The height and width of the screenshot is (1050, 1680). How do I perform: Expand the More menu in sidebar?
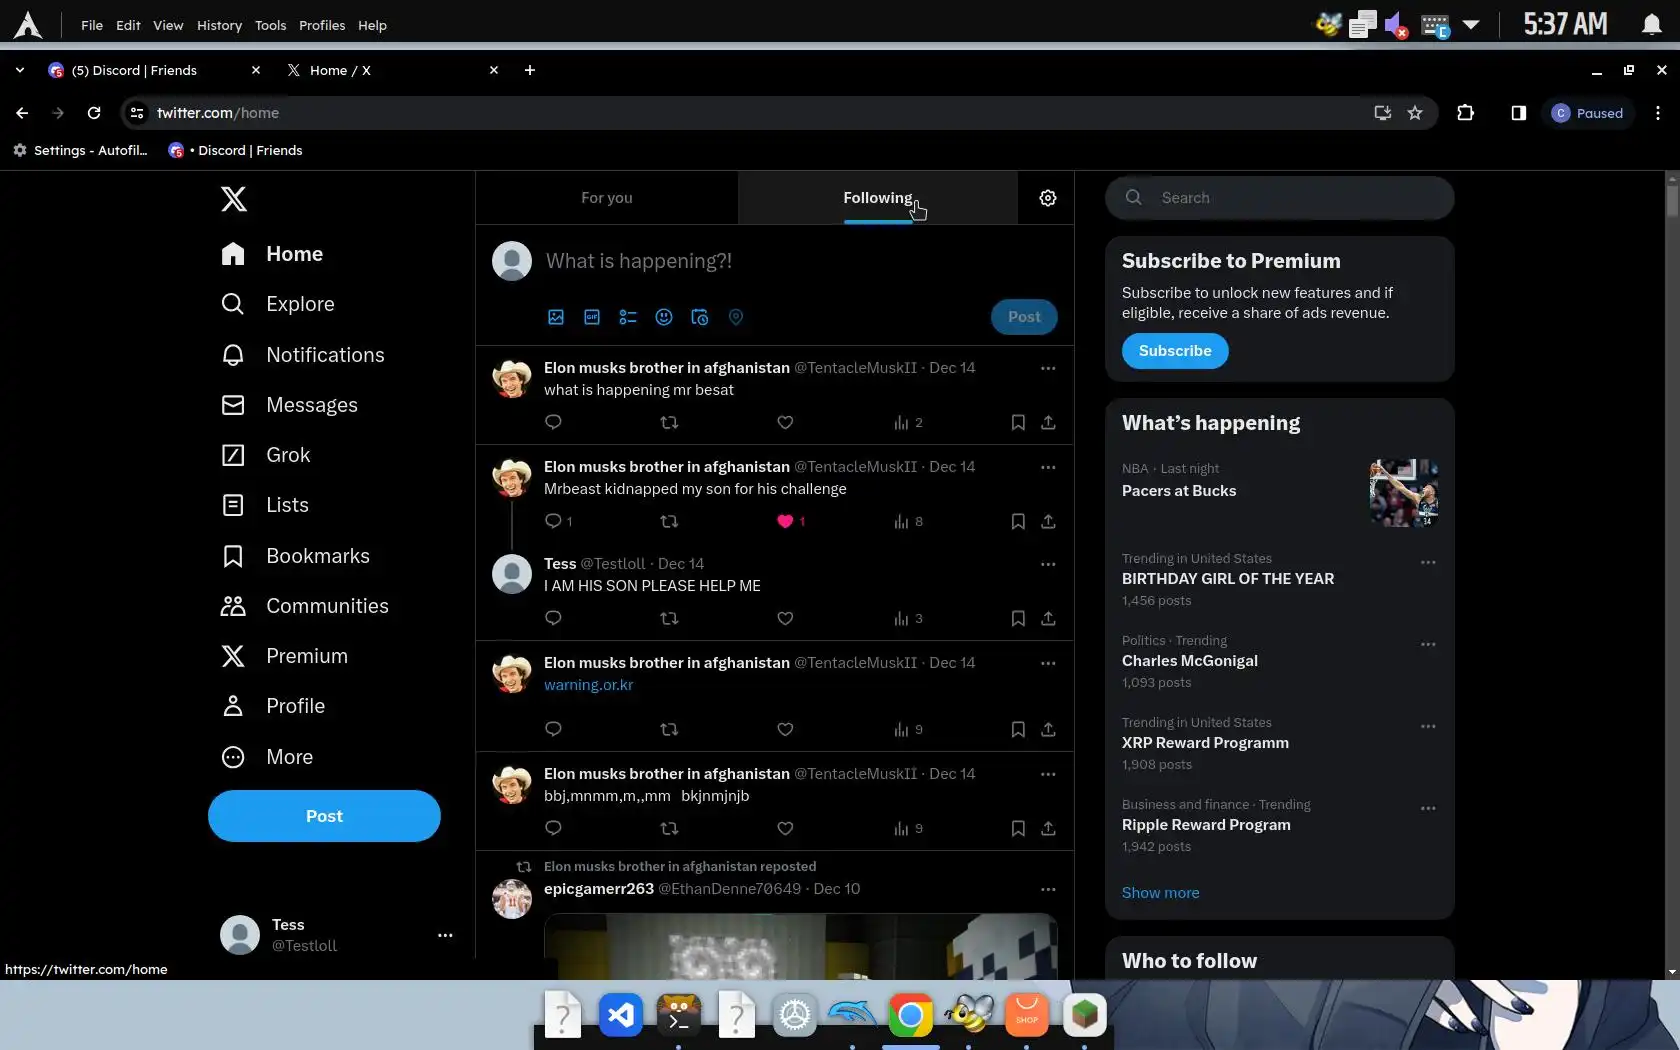click(x=267, y=757)
